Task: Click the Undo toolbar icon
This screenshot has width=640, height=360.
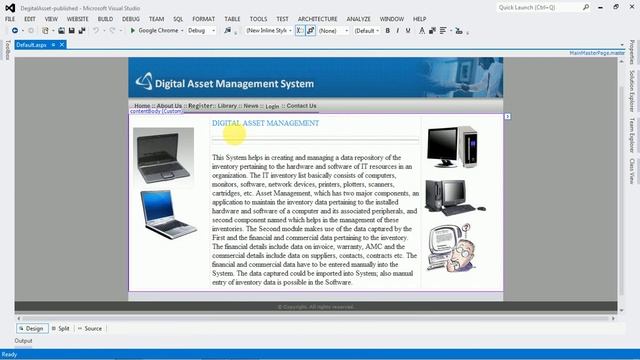Action: (96, 31)
